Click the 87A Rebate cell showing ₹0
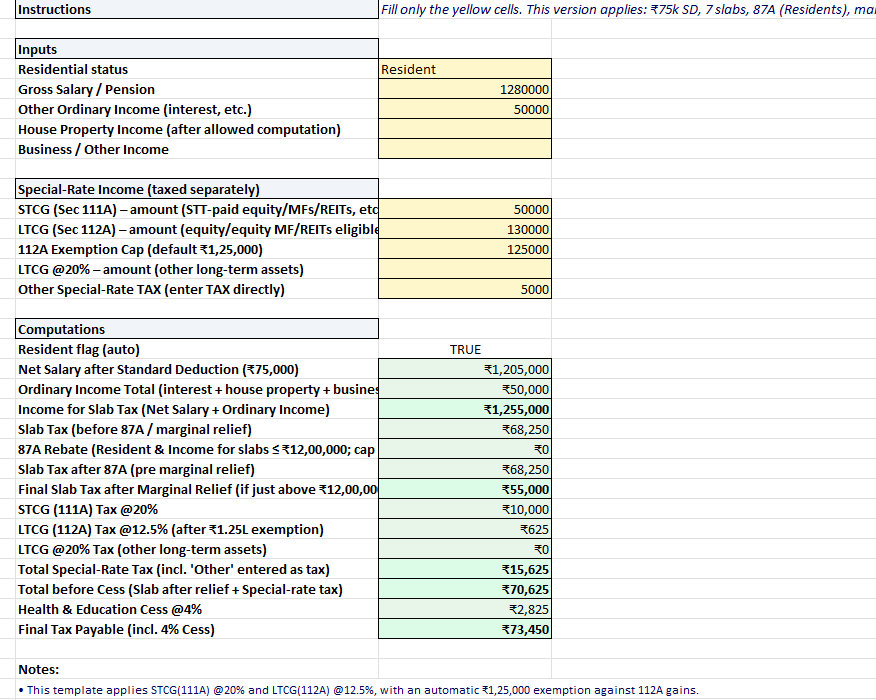This screenshot has height=700, width=876. point(464,449)
